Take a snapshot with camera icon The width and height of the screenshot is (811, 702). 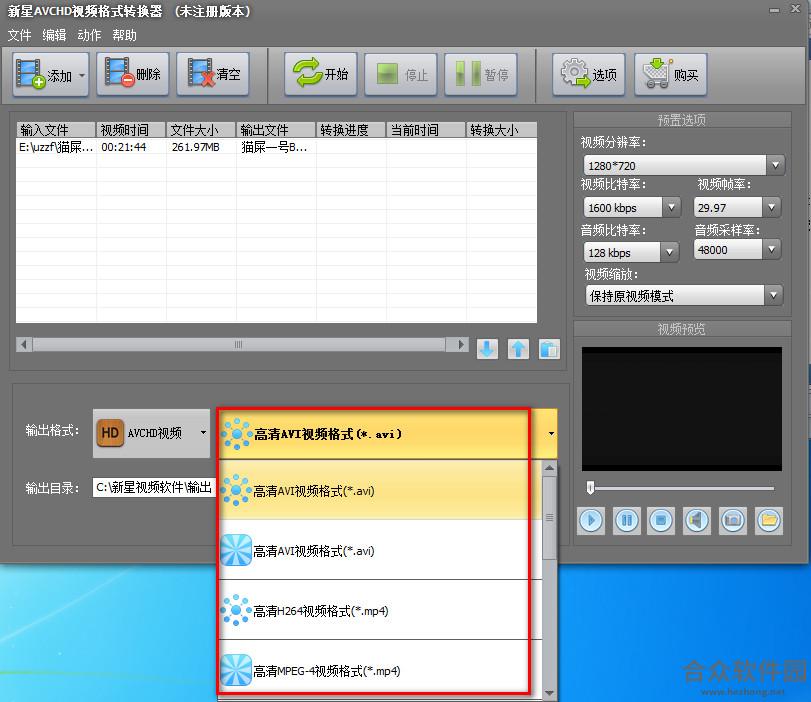(x=733, y=520)
